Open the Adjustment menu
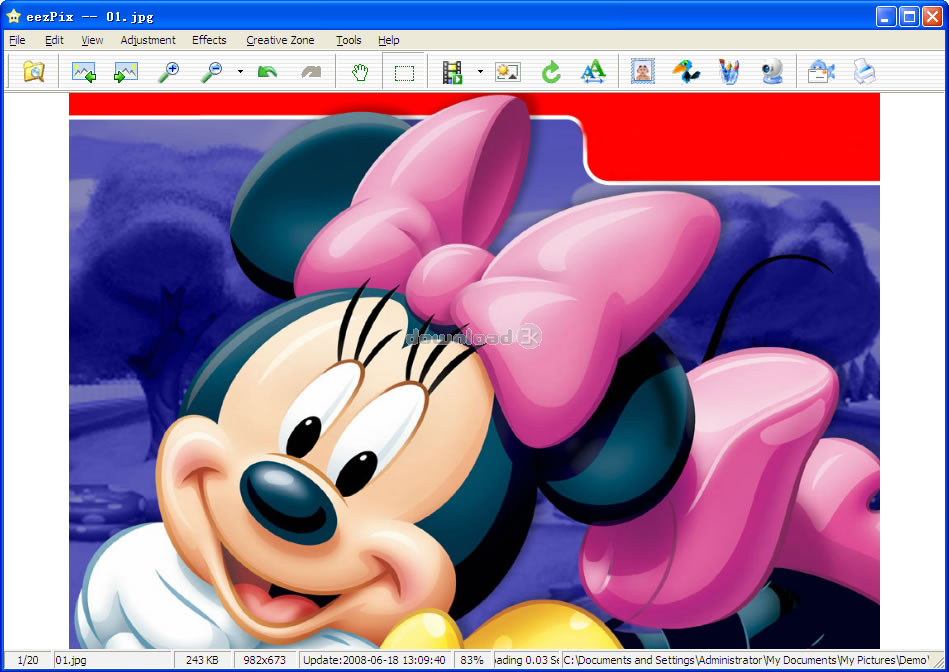The width and height of the screenshot is (949, 672). click(148, 40)
